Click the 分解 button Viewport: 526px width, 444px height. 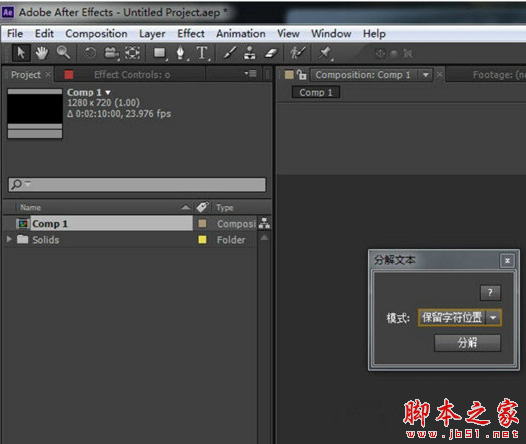coord(467,343)
